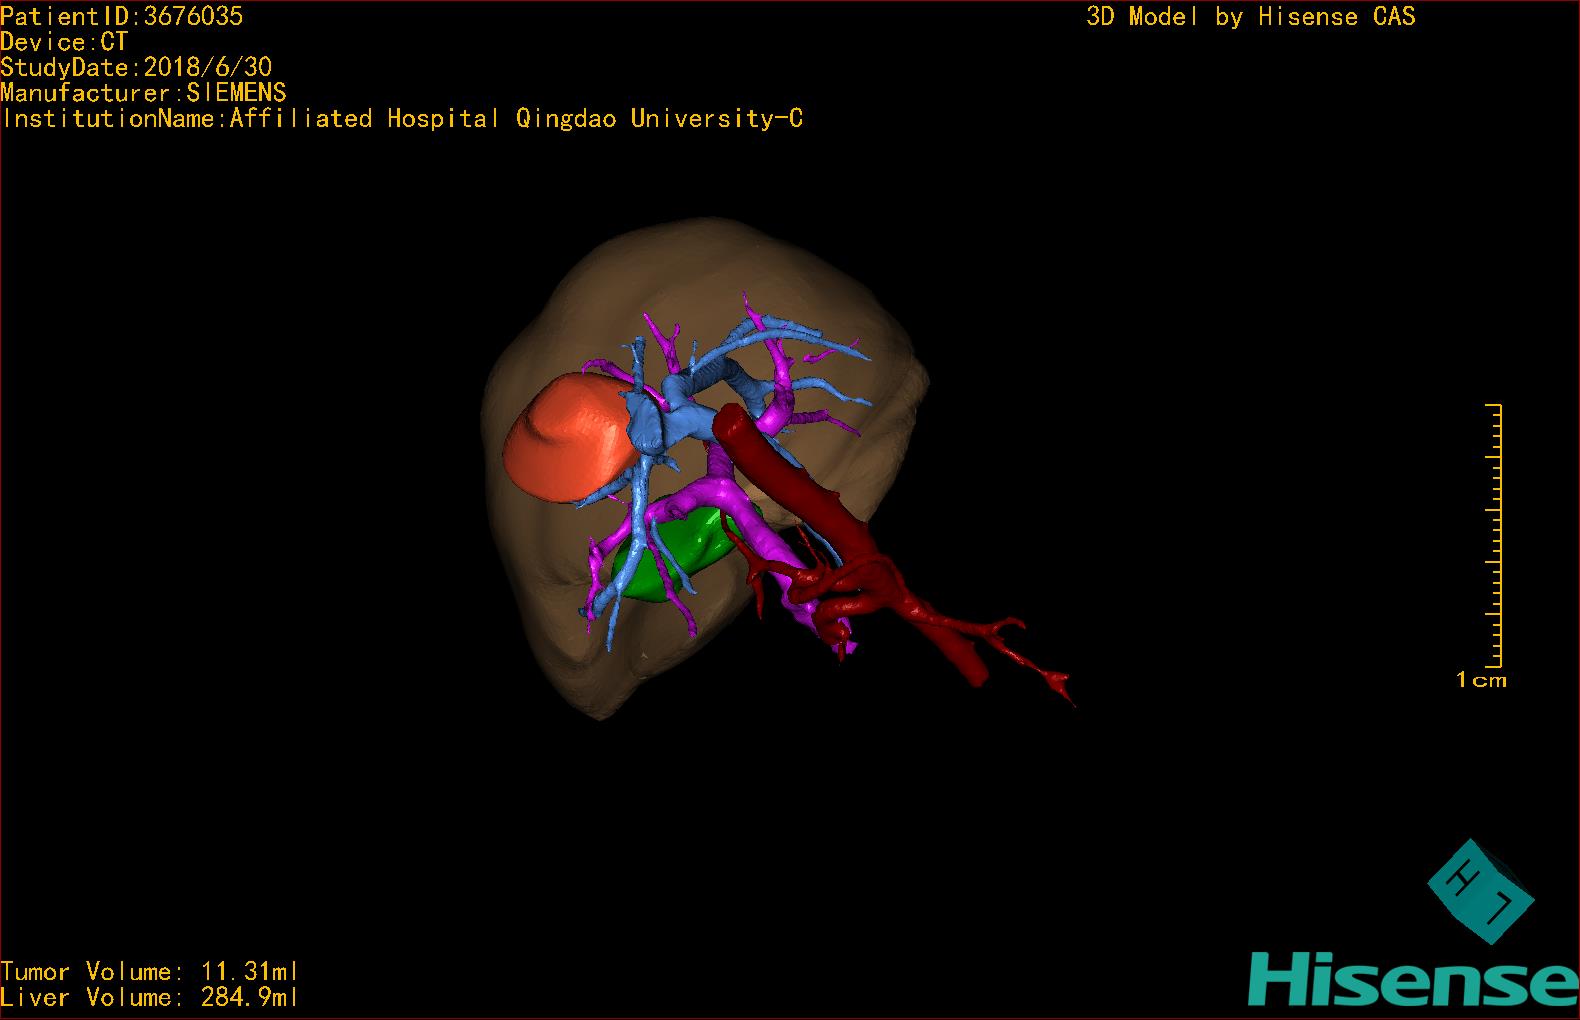Click the orientation cube in the corner
This screenshot has height=1020, width=1580.
click(1478, 890)
